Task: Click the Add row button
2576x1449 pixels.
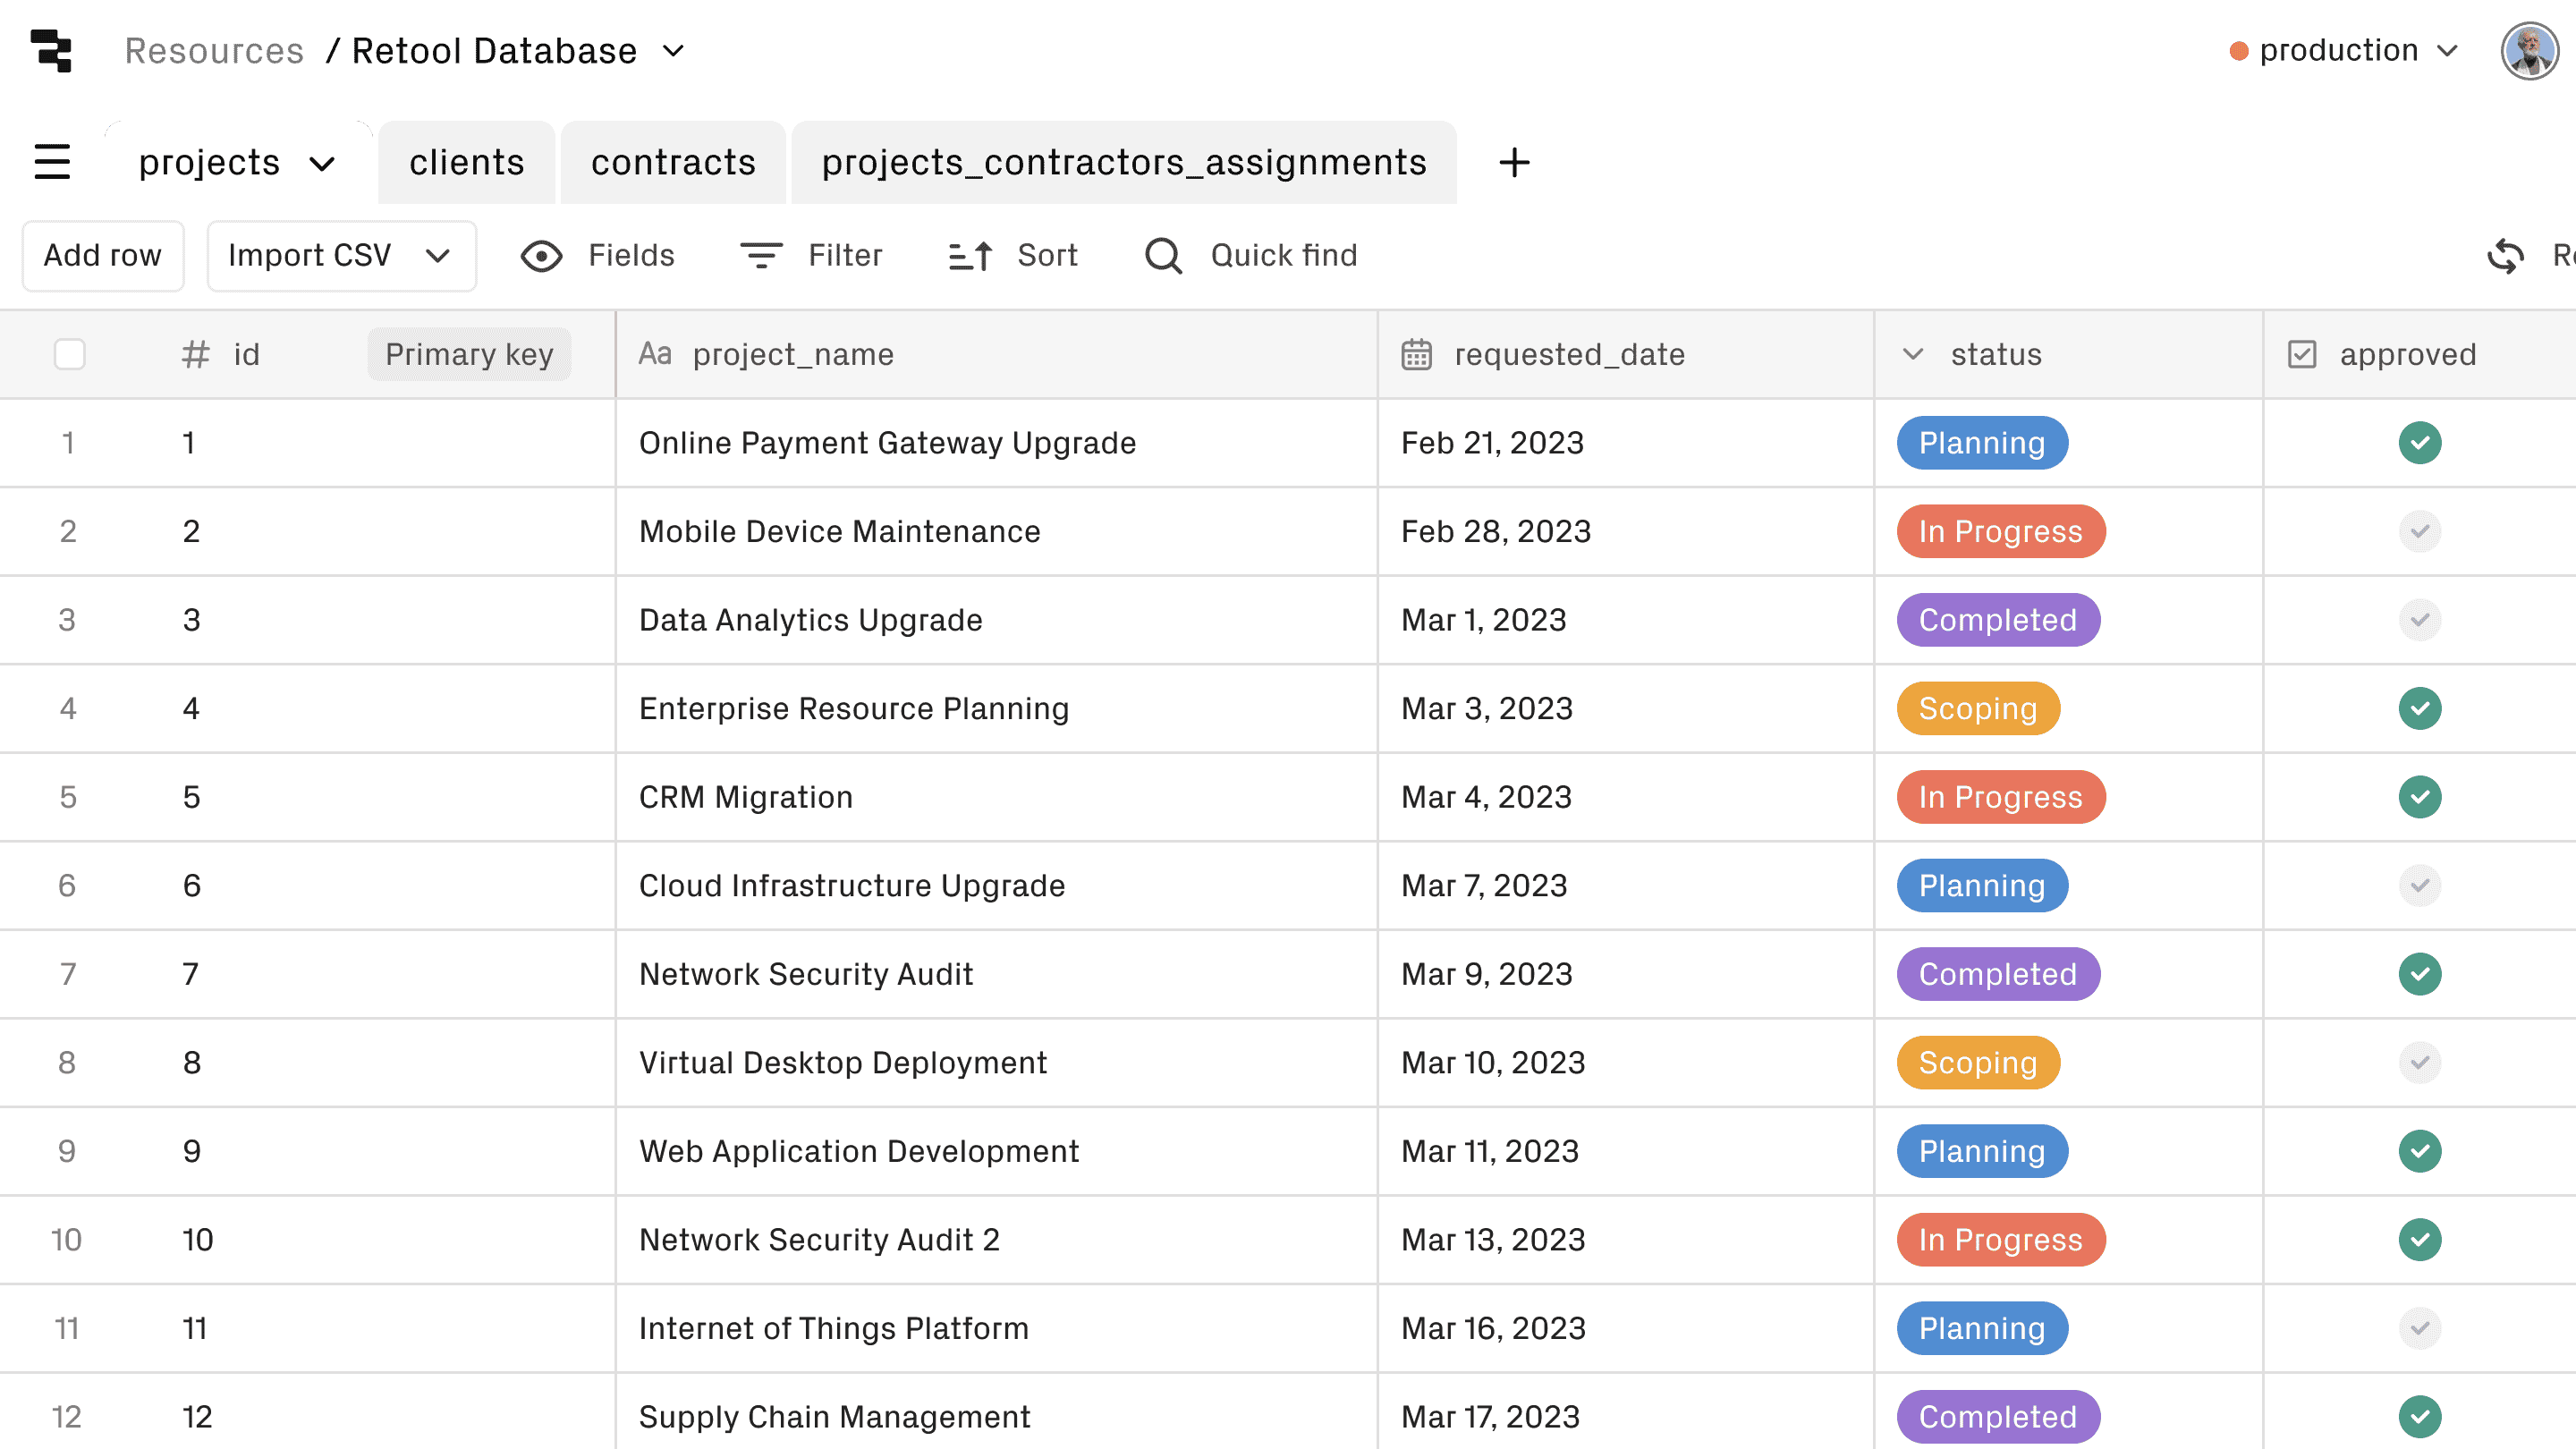Action: (x=102, y=255)
